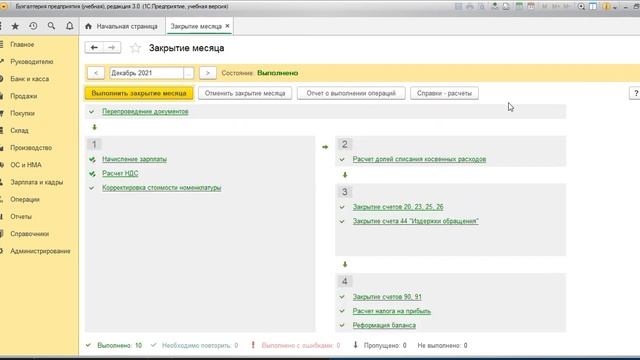Open the Руководителю section
Screen dimensions: 640x360
[x=32, y=62]
